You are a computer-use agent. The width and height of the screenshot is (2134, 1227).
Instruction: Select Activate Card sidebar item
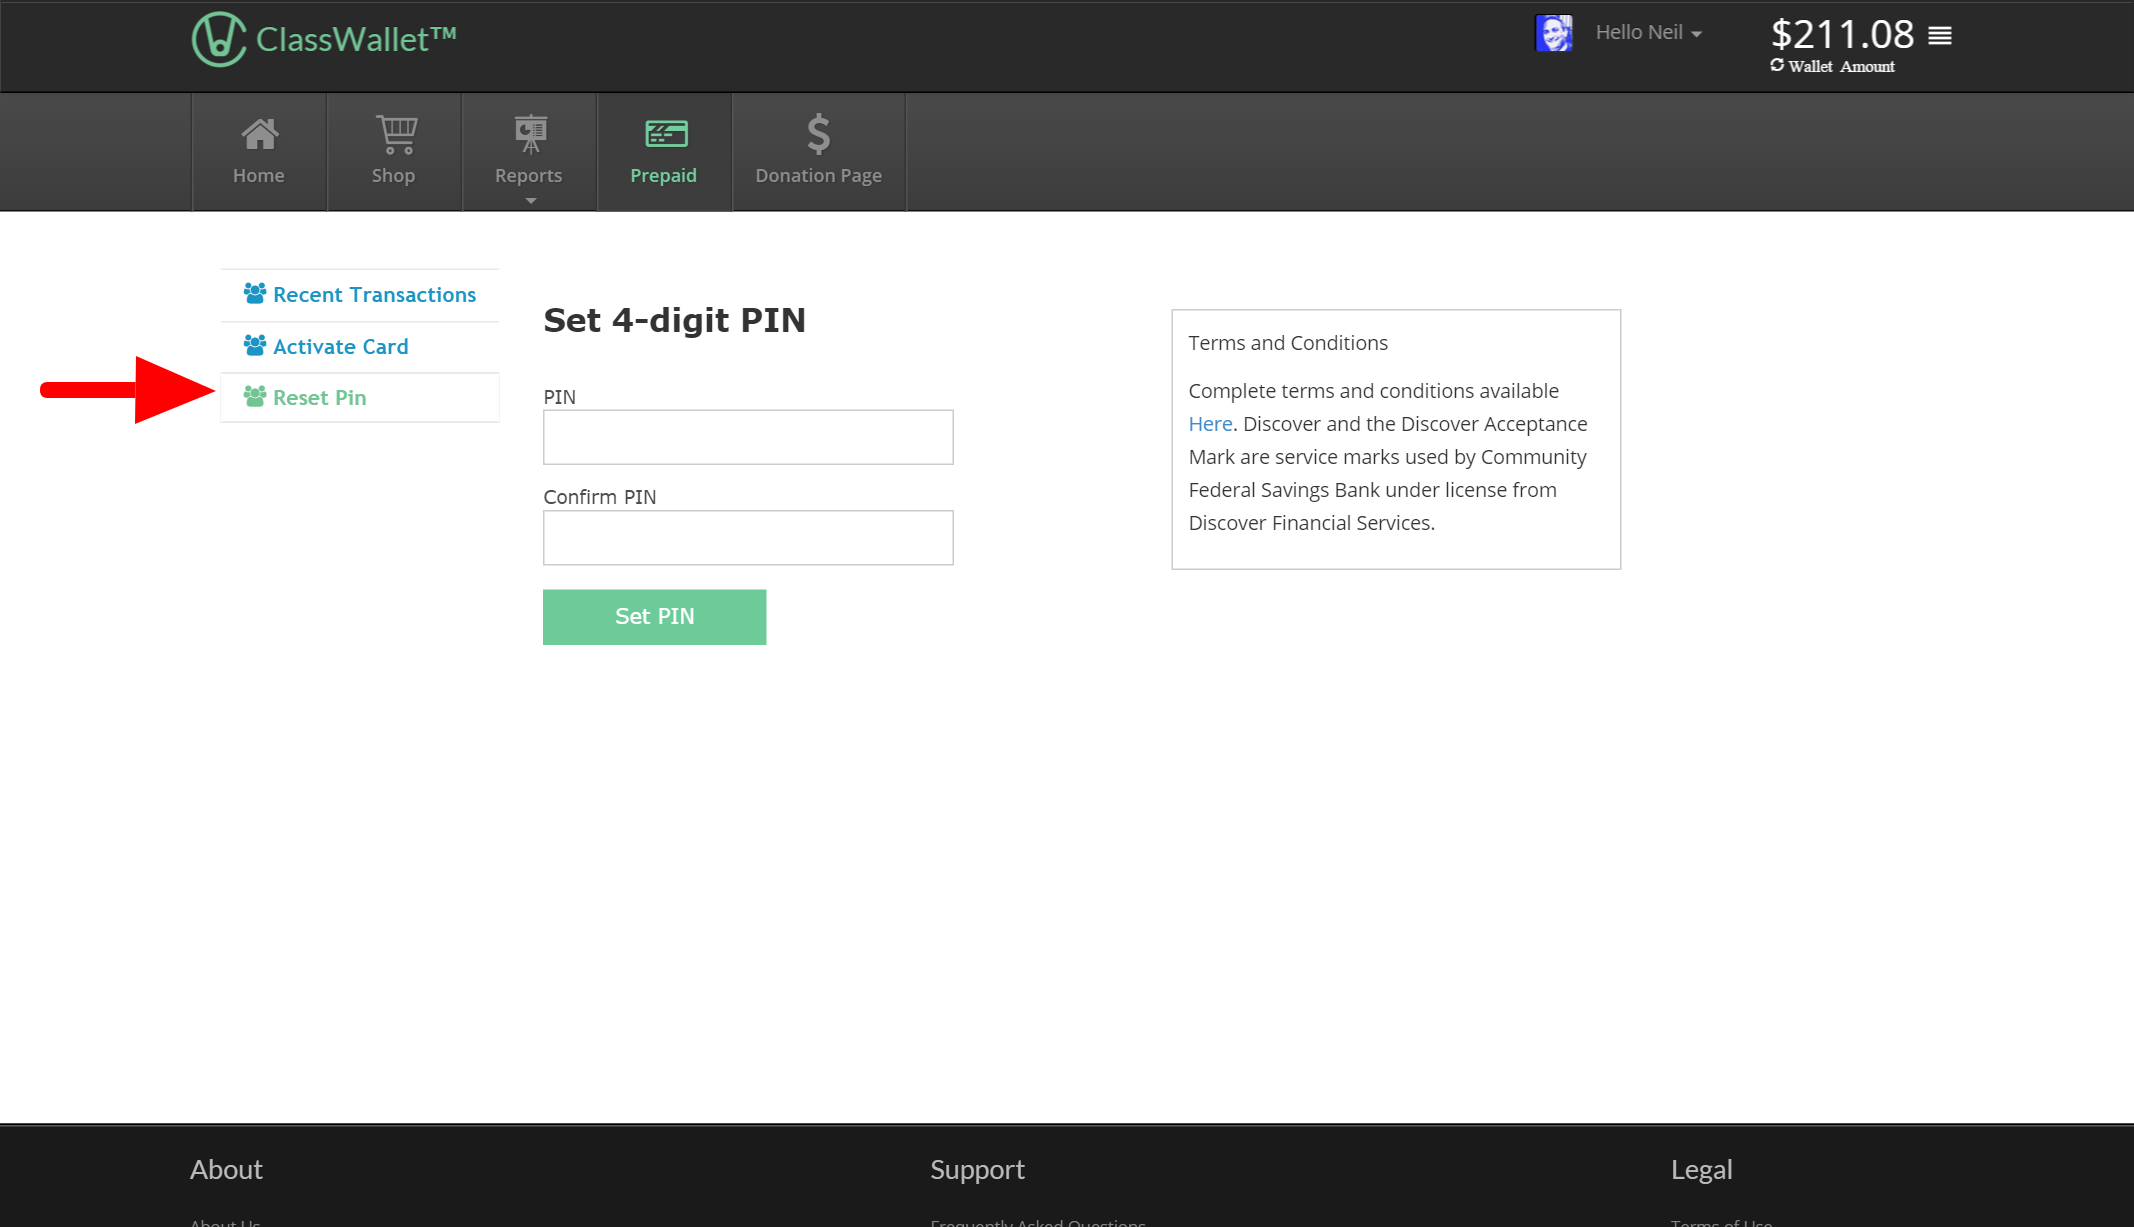340,347
